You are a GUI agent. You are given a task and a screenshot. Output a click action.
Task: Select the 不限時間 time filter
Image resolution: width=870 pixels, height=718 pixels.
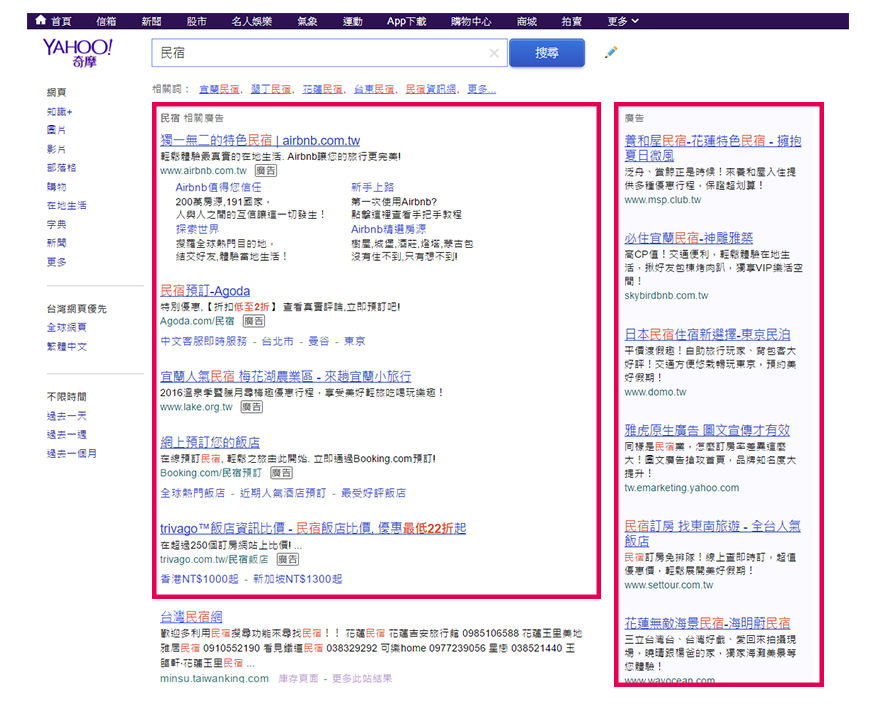pos(67,397)
